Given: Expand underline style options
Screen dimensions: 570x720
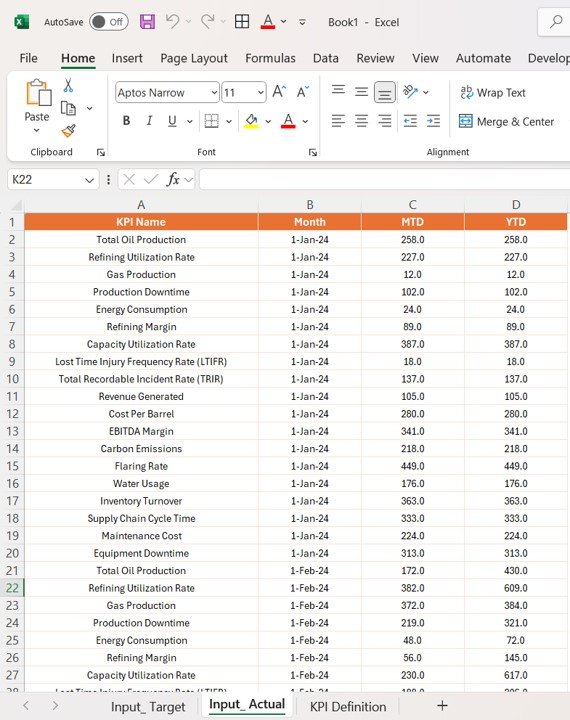Looking at the screenshot, I should coord(189,121).
